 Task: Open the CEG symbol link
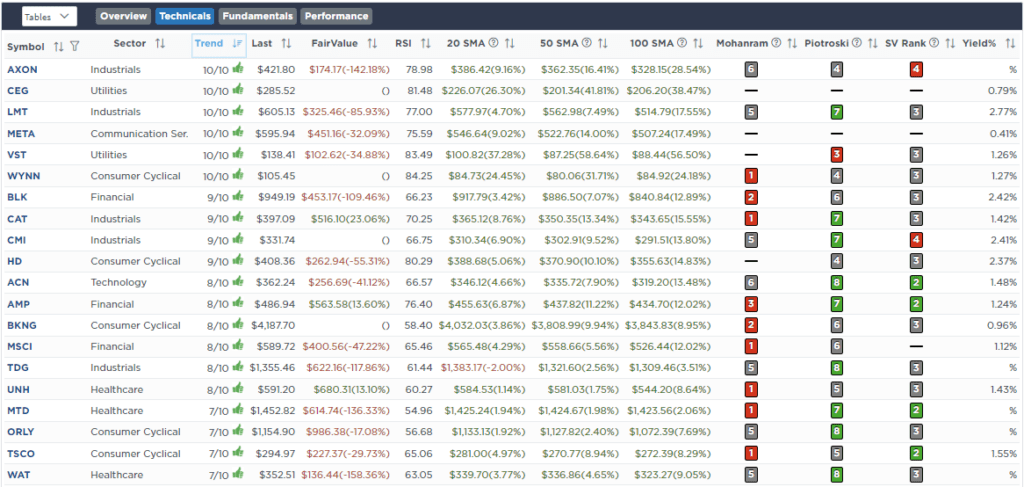point(17,91)
